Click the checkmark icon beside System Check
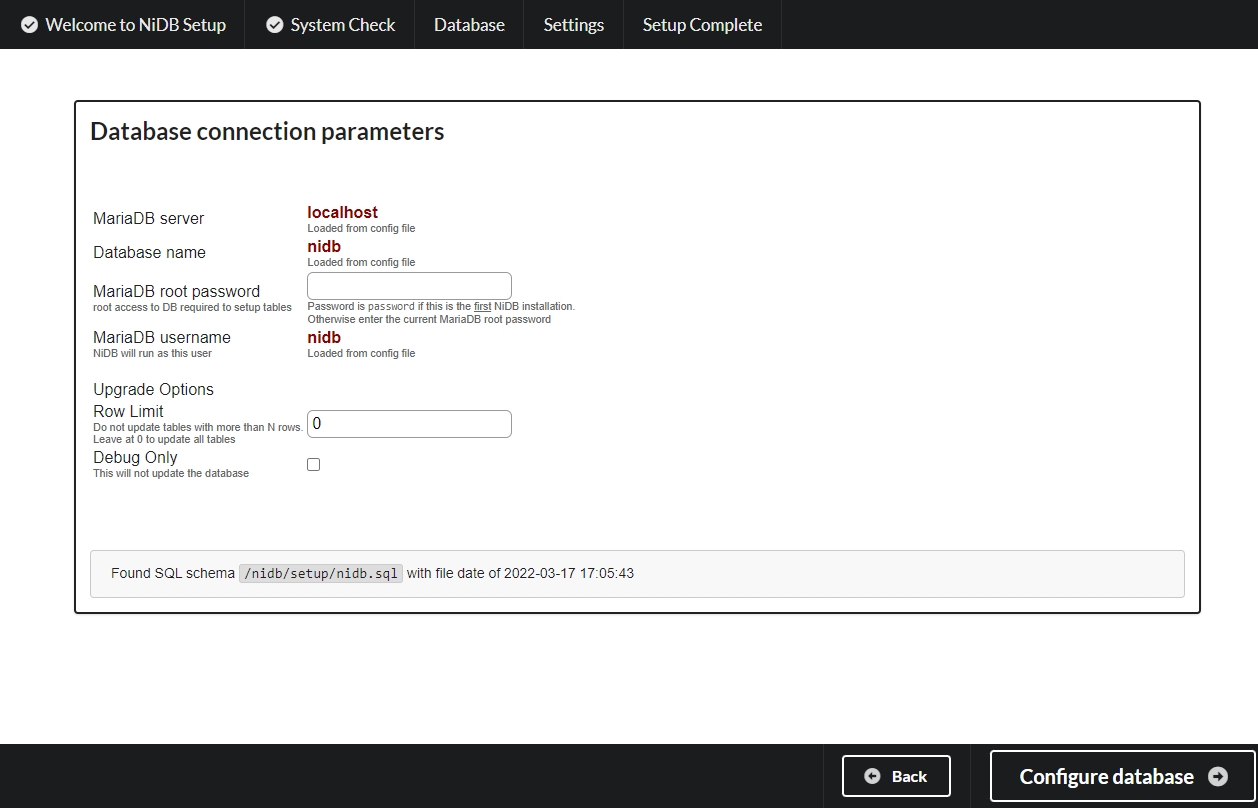The height and width of the screenshot is (808, 1258). pos(275,25)
